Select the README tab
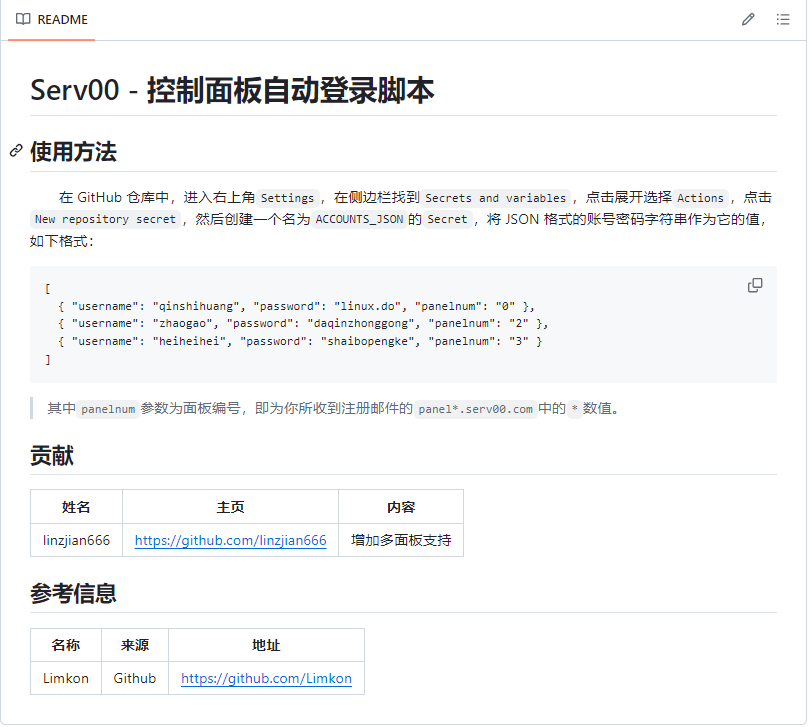The width and height of the screenshot is (810, 727). [52, 20]
